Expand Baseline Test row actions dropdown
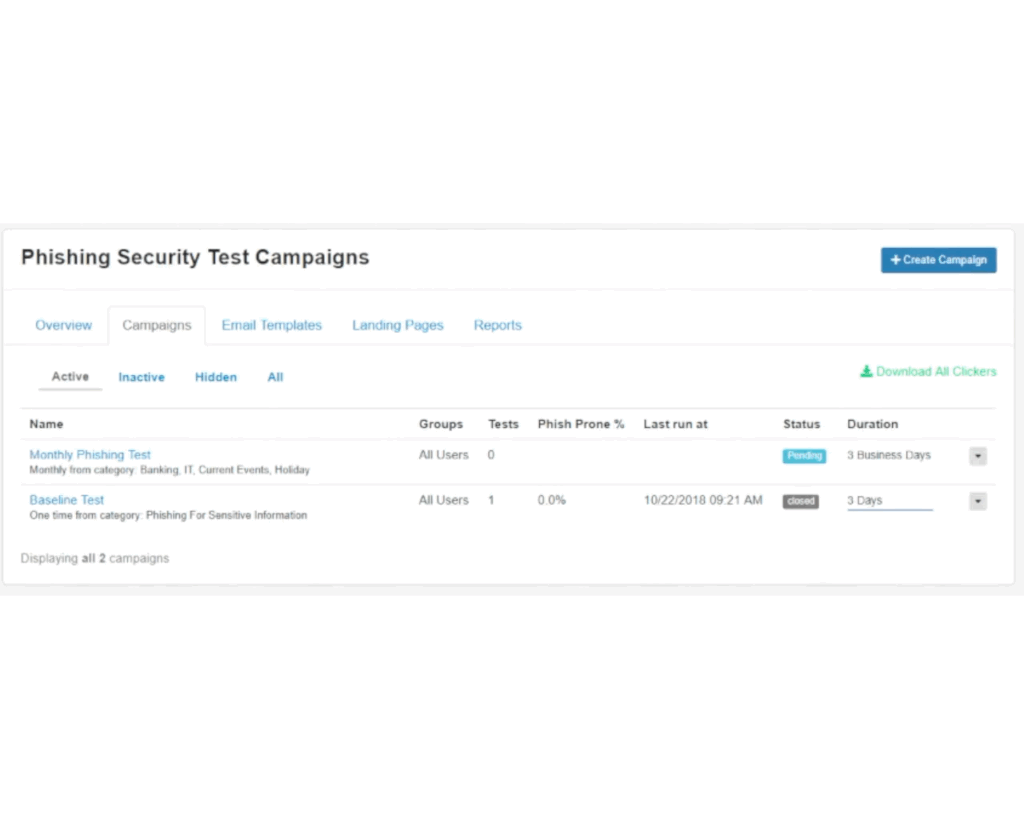The image size is (1024, 819). click(977, 501)
